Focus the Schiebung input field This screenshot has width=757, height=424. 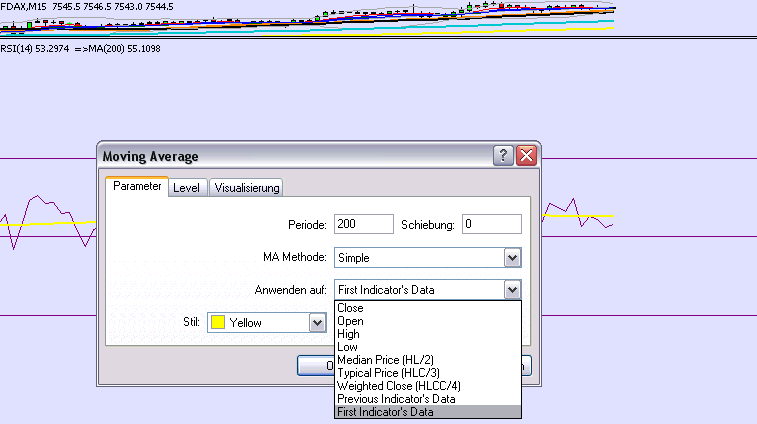(491, 224)
